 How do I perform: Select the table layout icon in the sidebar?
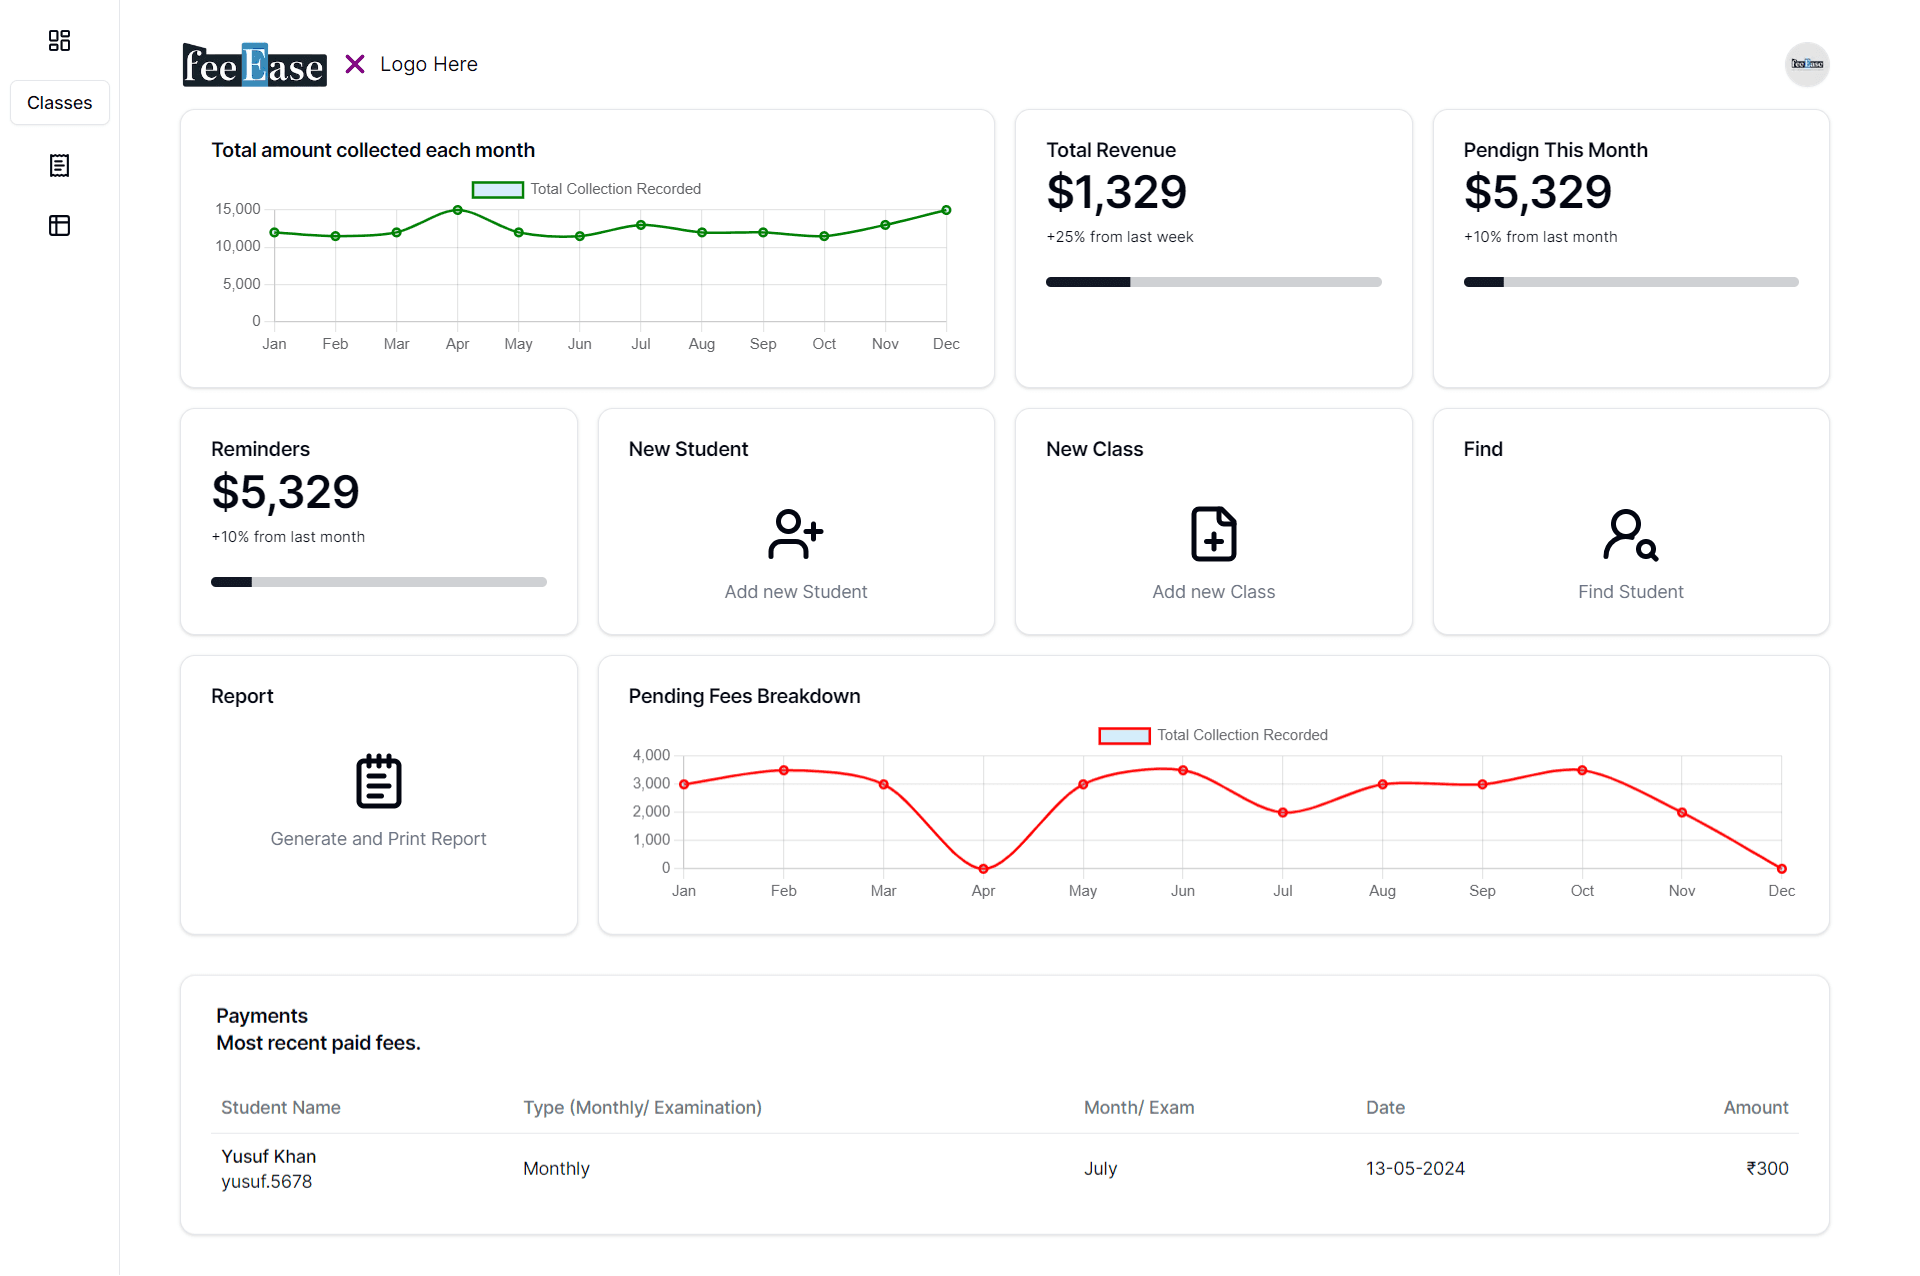click(x=59, y=225)
